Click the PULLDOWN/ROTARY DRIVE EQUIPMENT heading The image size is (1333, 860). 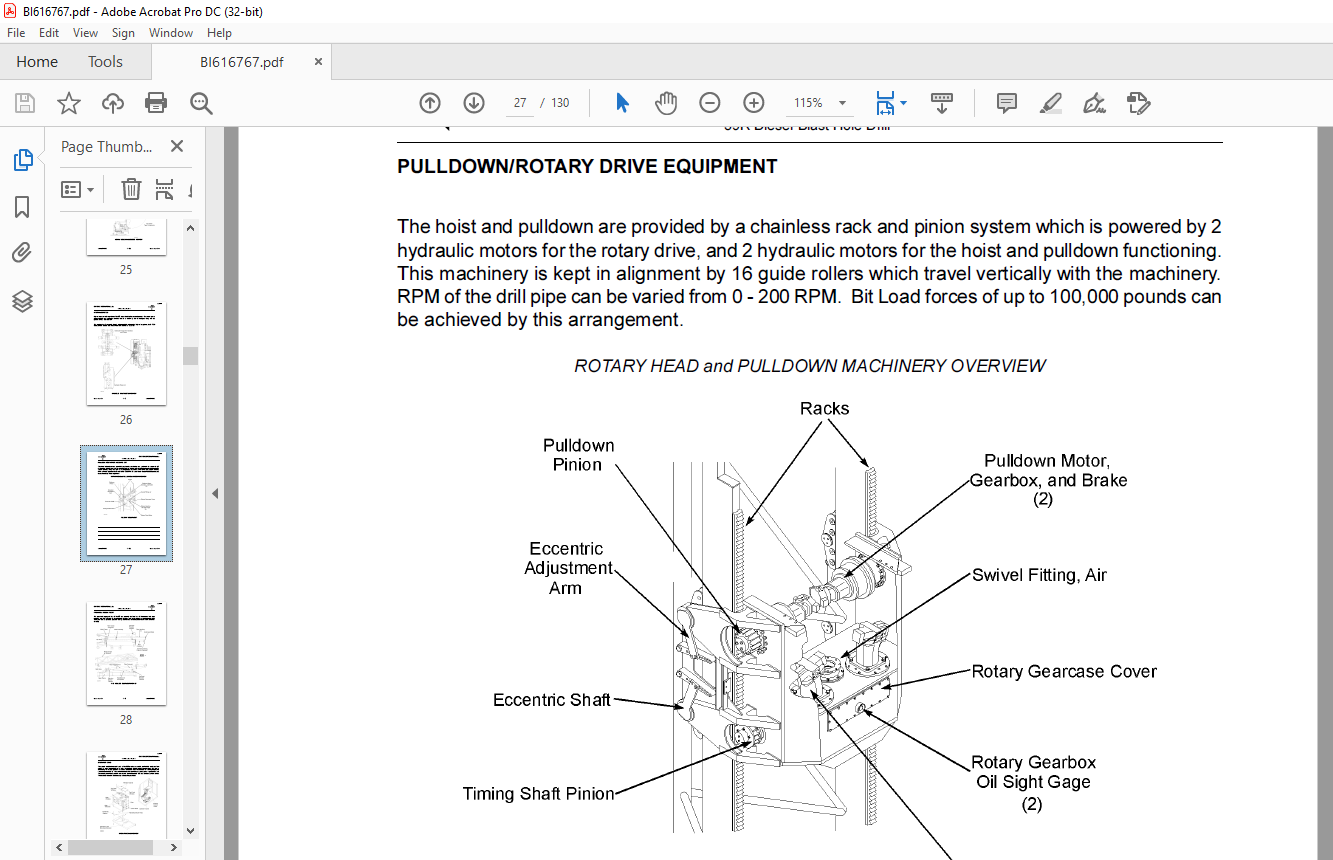587,167
